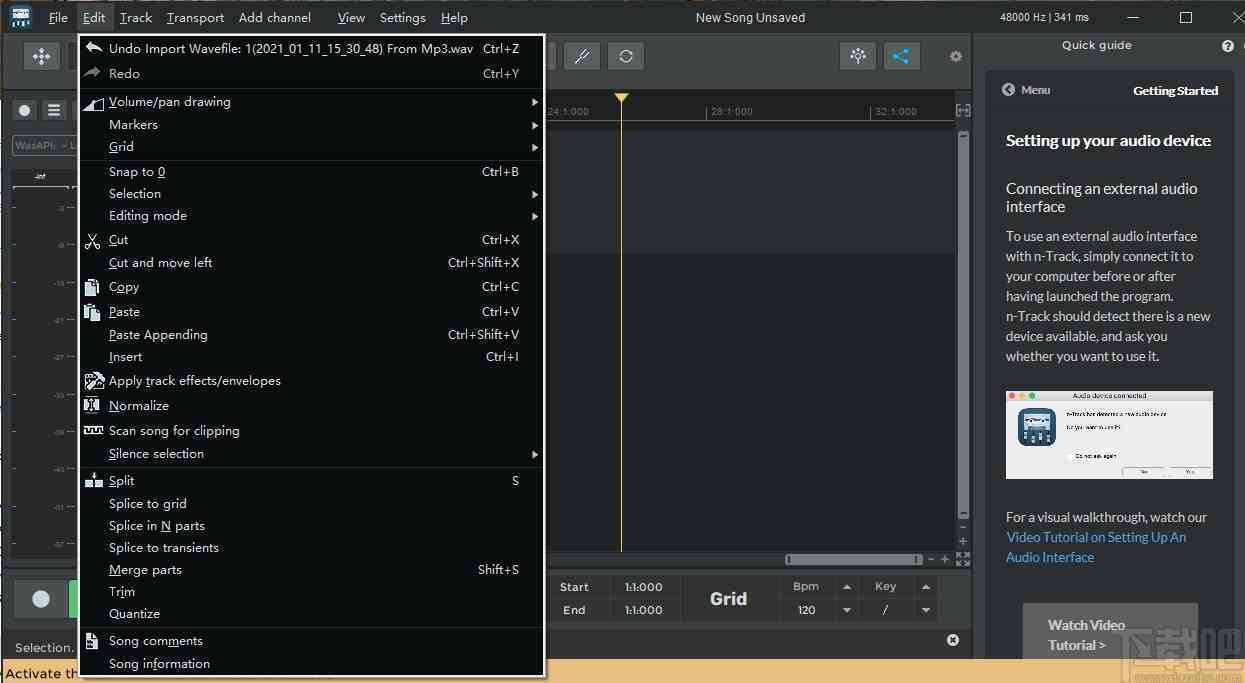This screenshot has height=683, width=1245.
Task: Click the Normalize icon
Action: tap(93, 406)
